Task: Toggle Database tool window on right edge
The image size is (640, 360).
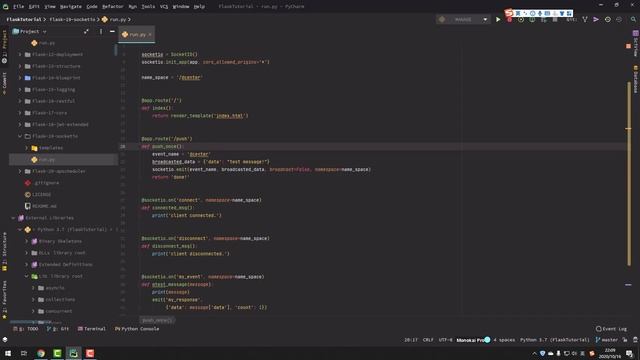Action: [x=636, y=79]
